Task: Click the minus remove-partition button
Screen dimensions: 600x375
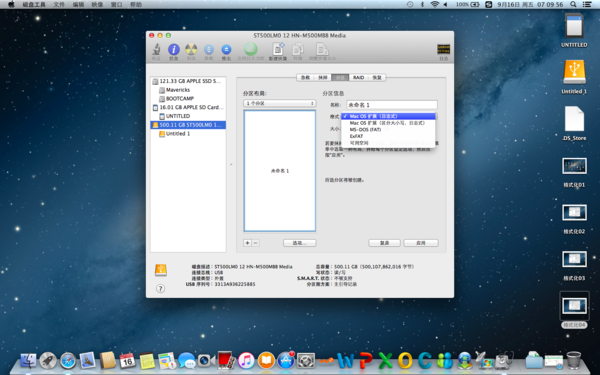Action: point(256,243)
